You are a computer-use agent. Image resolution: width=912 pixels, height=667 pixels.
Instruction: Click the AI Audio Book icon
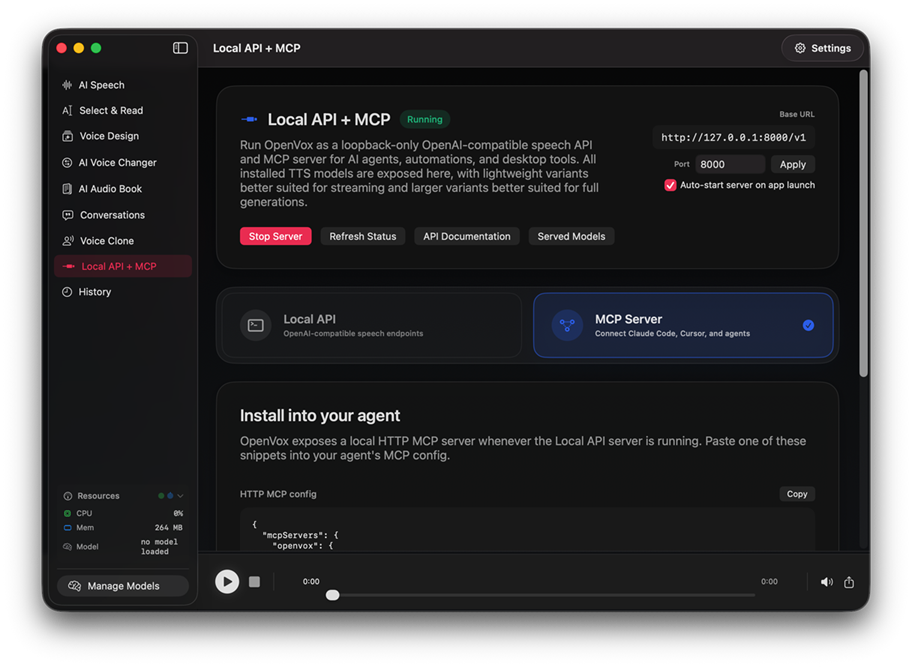coord(67,189)
